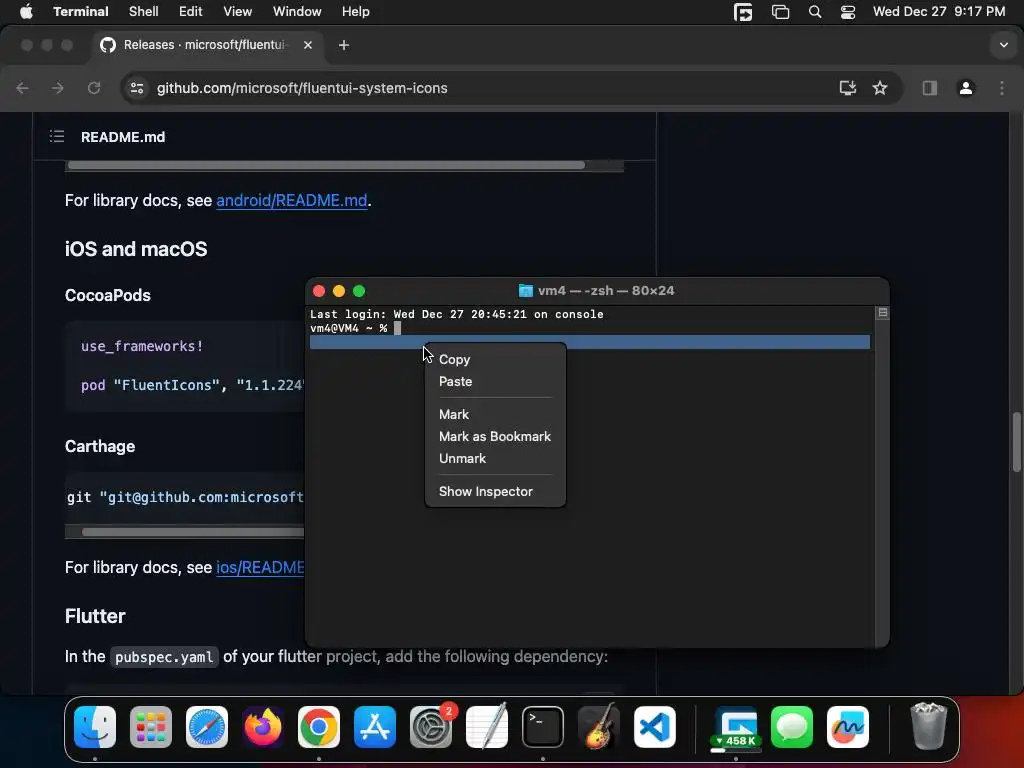Open GarageBand from the Dock
This screenshot has height=768, width=1024.
[x=599, y=727]
